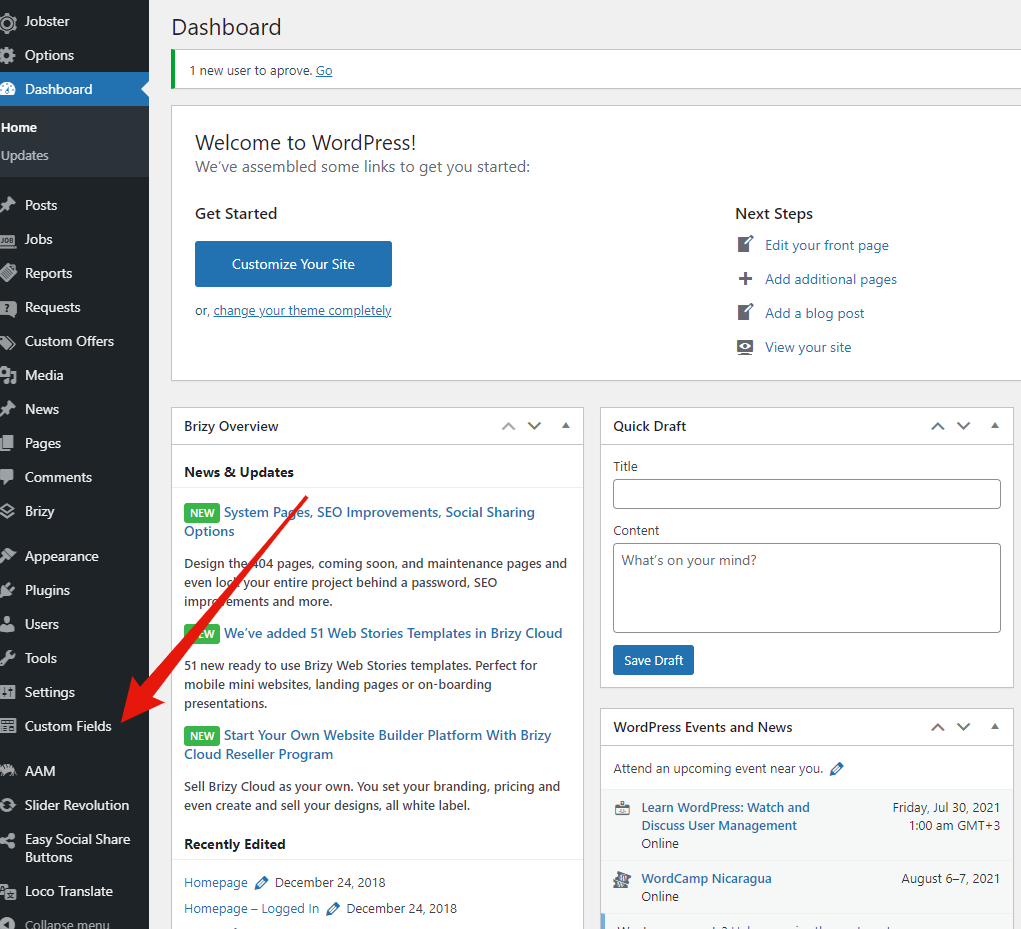This screenshot has width=1021, height=929.
Task: Open change your theme completely link
Action: [302, 311]
